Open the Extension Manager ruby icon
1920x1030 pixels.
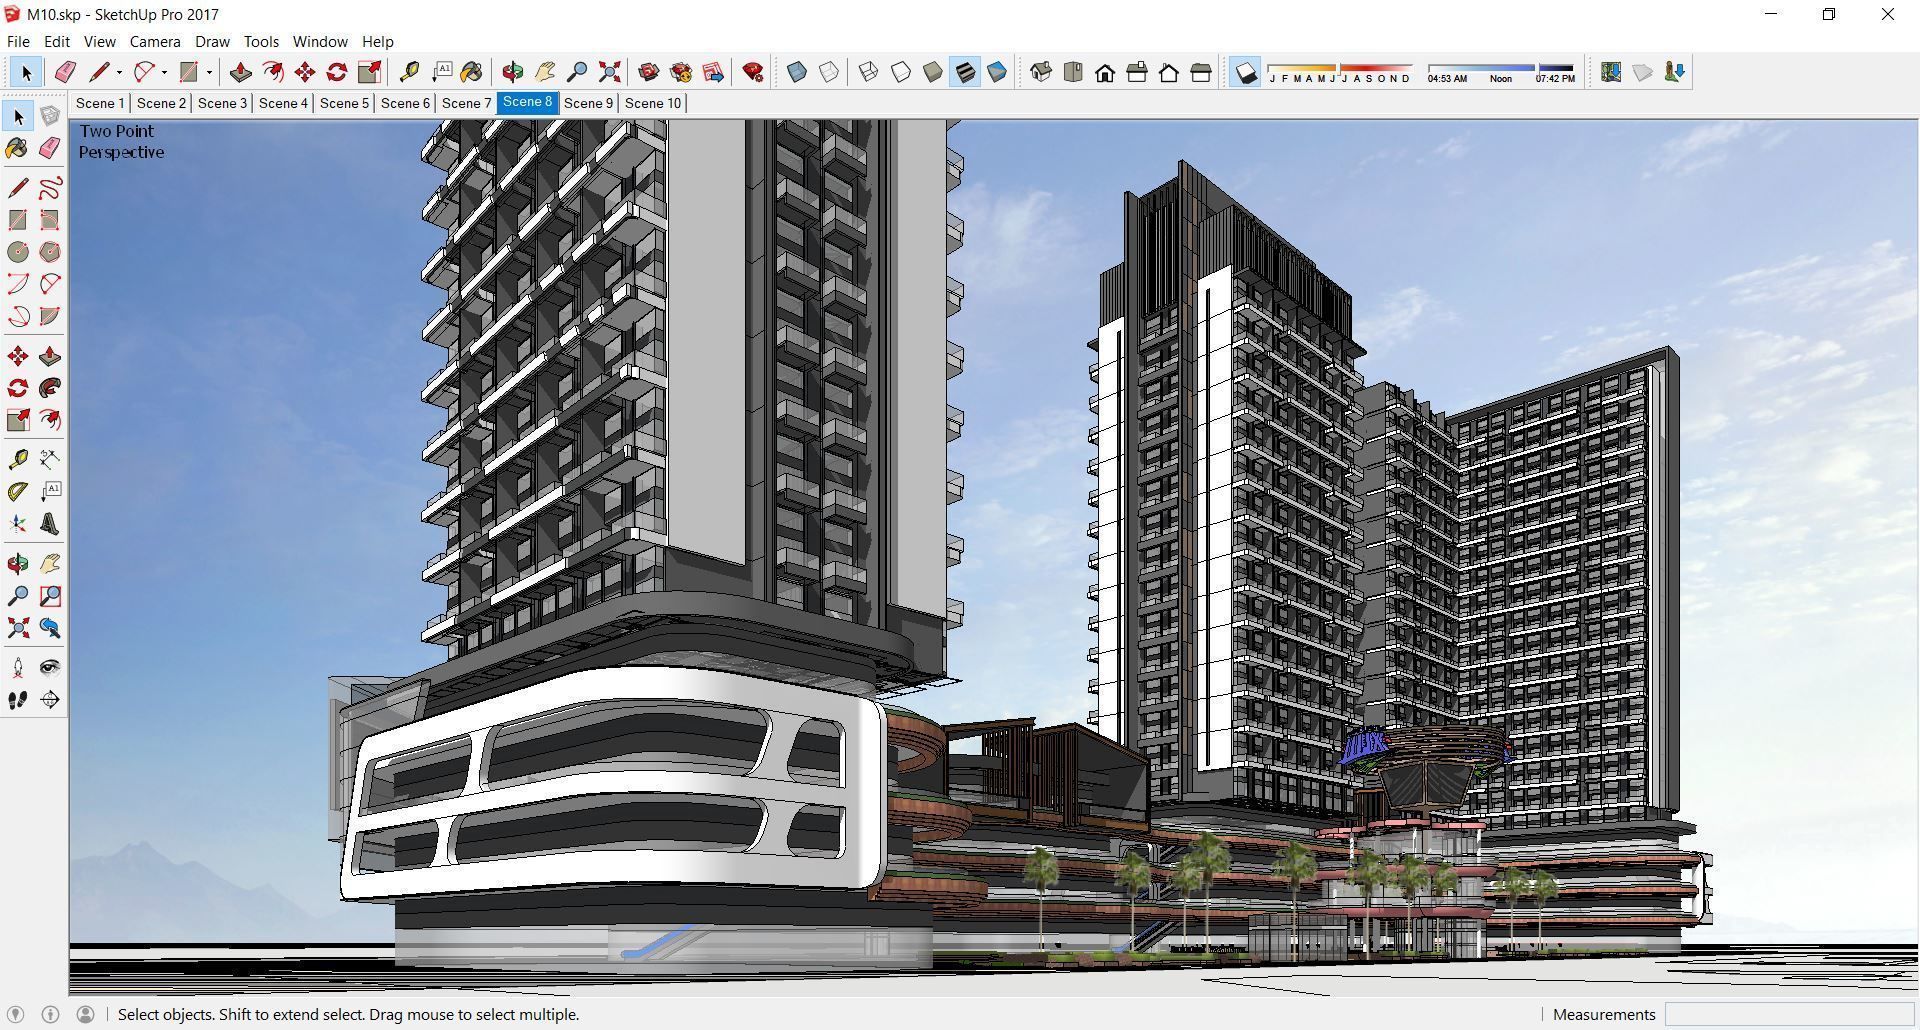753,72
